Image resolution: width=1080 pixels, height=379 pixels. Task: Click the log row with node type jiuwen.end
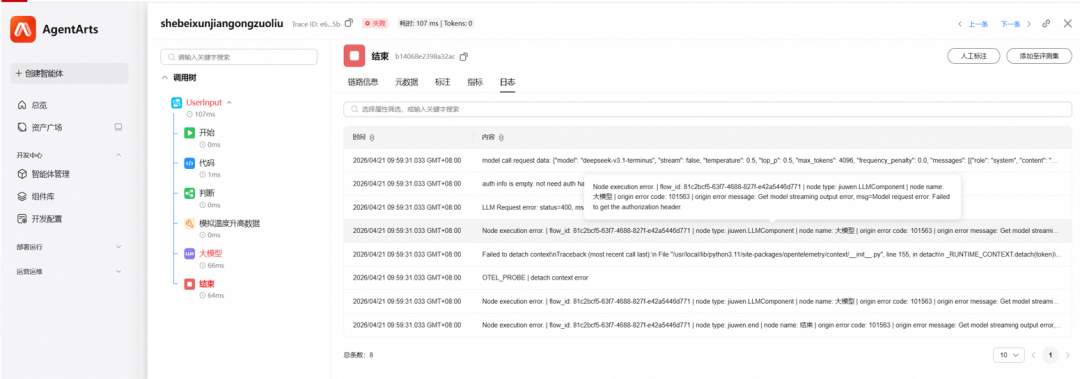coord(707,325)
